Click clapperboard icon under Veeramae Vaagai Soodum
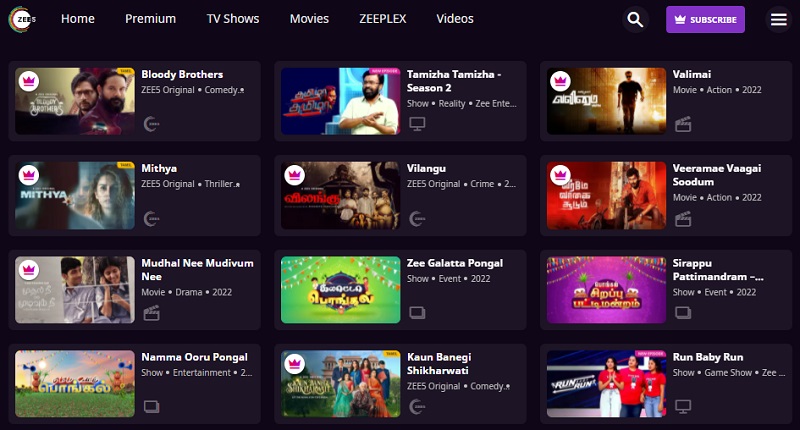Viewport: 800px width, 430px height. coord(683,219)
